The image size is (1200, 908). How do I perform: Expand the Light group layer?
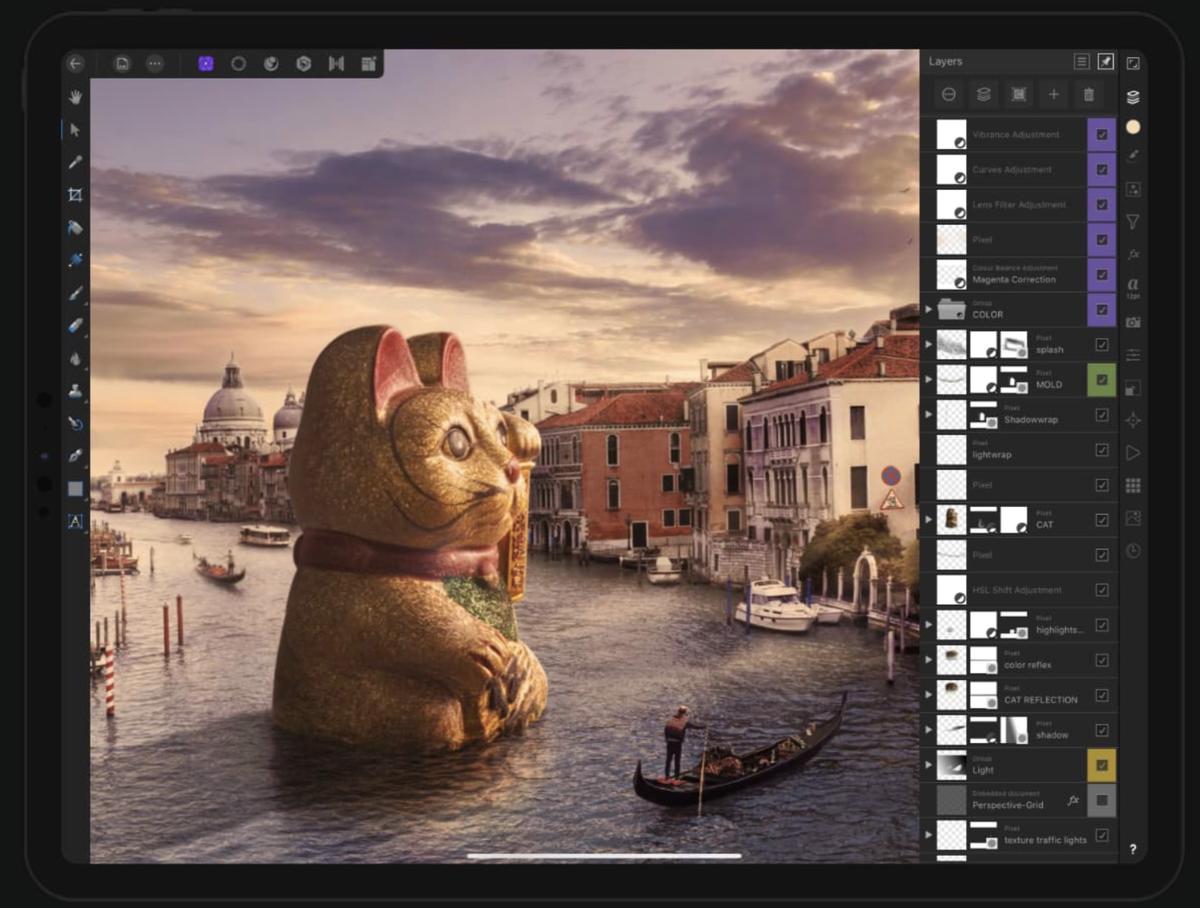929,765
